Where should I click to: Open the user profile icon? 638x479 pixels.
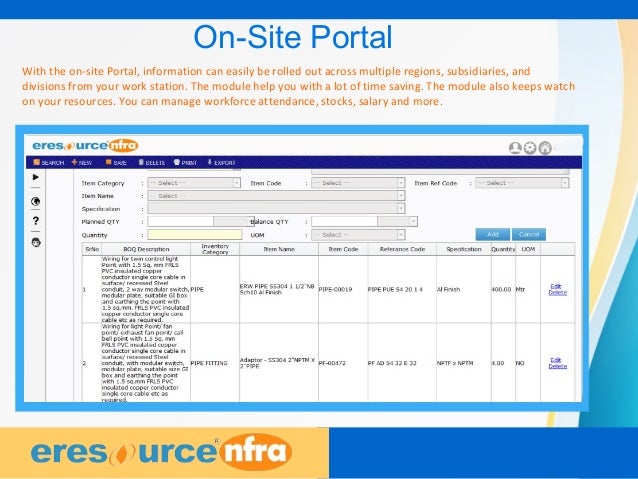(x=515, y=148)
